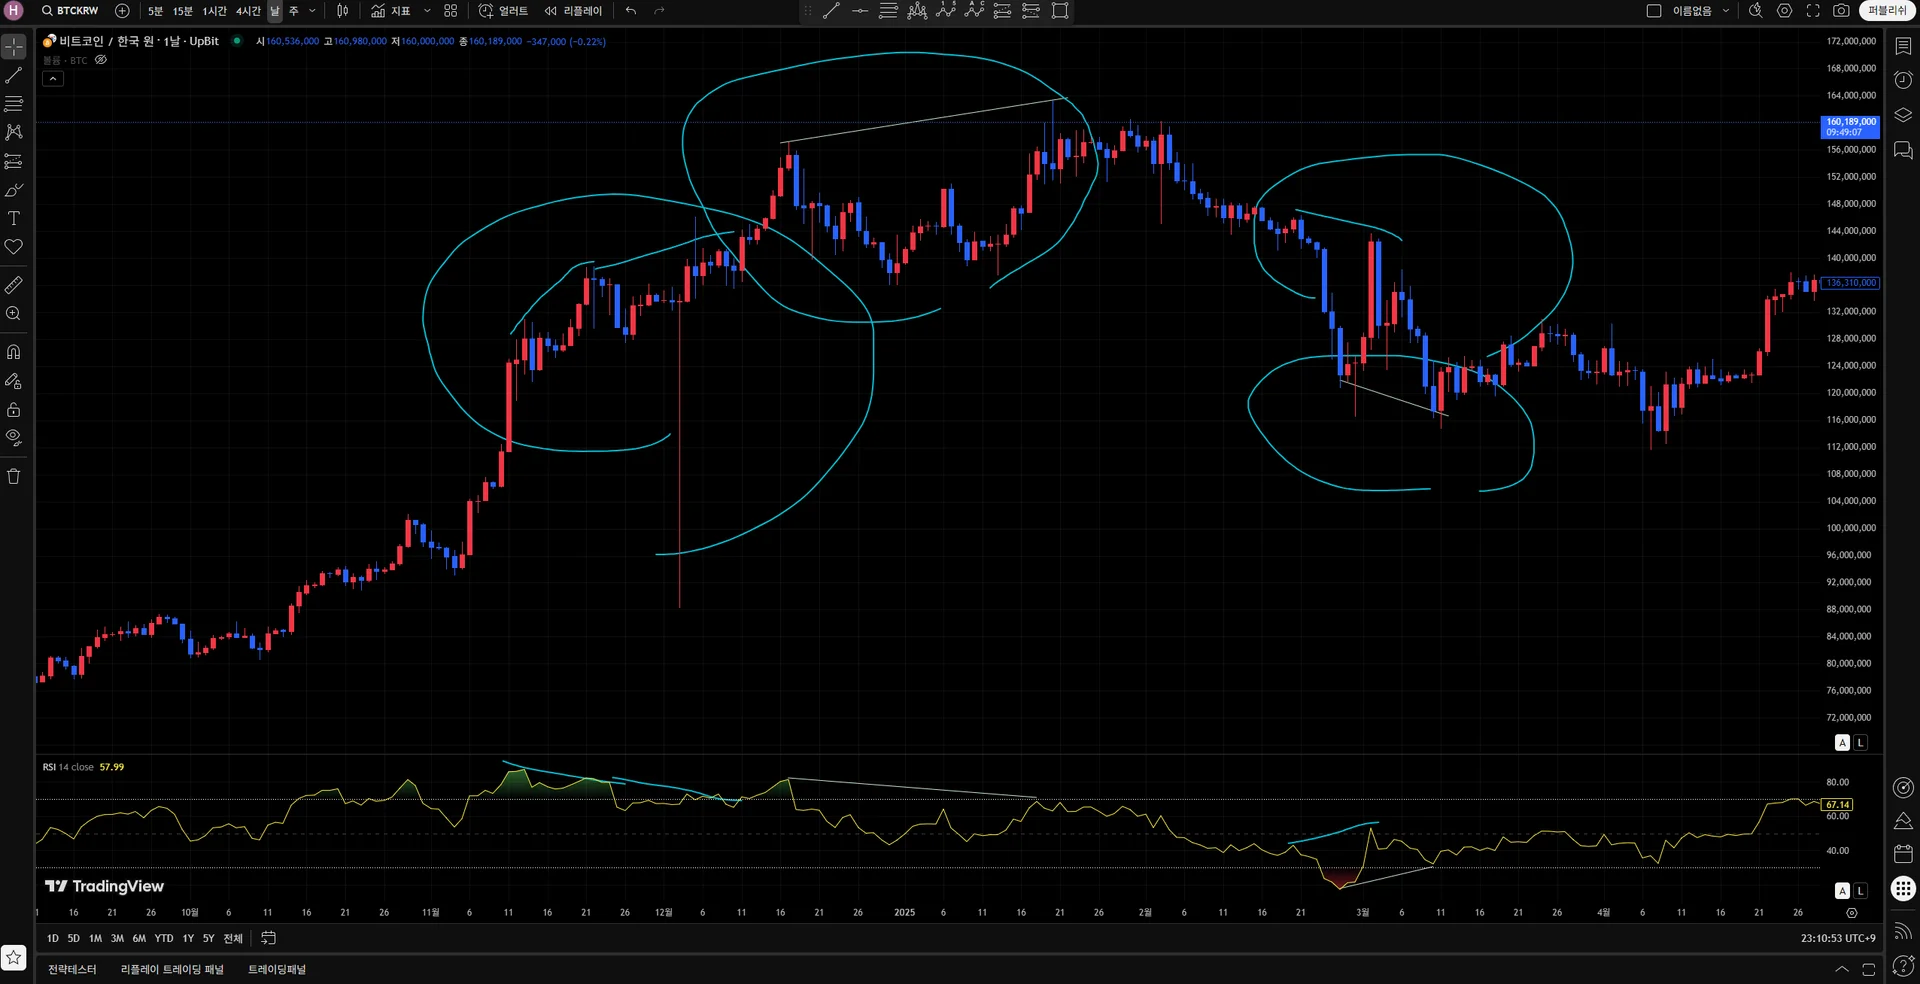Open the alerts clock panel
The height and width of the screenshot is (984, 1920).
[x=1903, y=80]
